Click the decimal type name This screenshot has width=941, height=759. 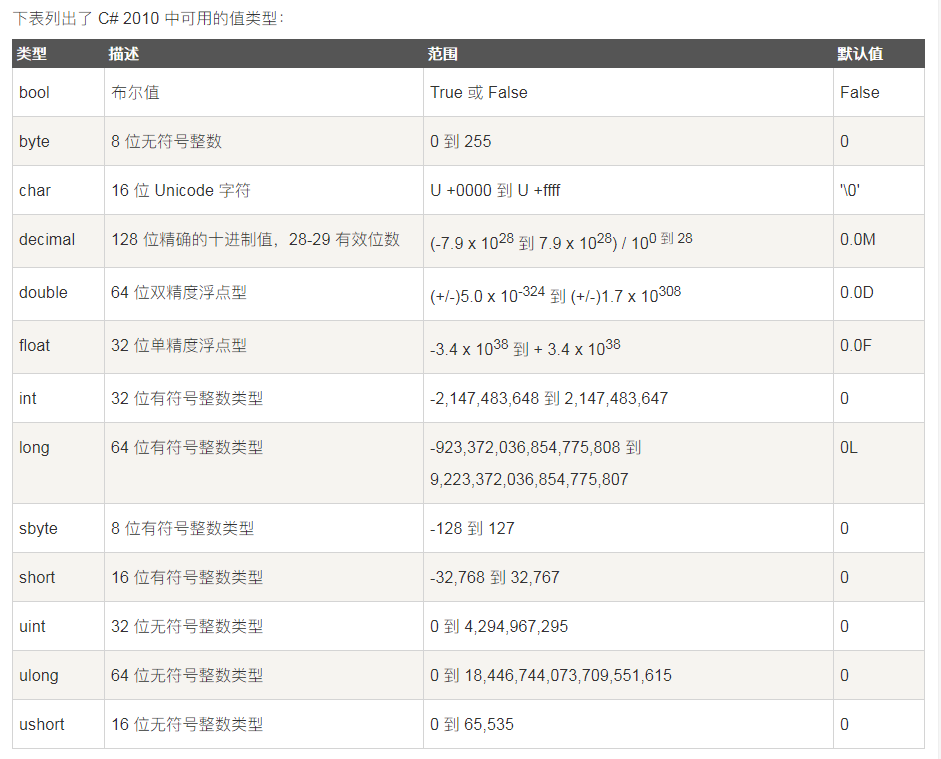[47, 239]
